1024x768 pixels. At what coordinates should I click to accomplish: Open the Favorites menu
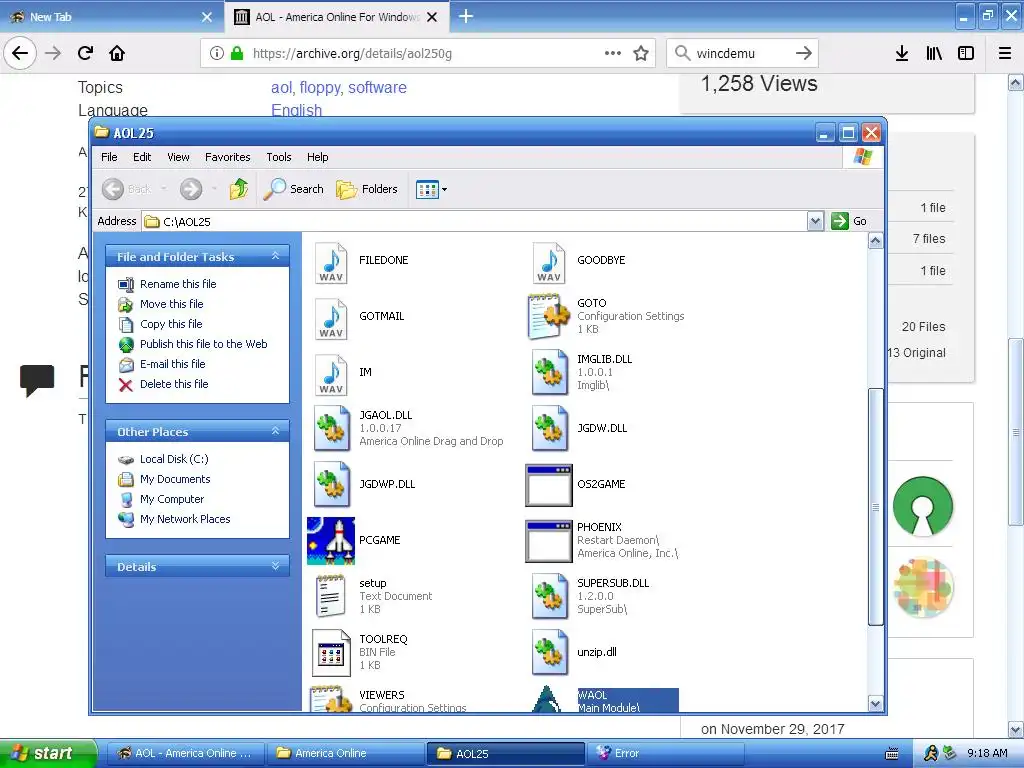(227, 157)
